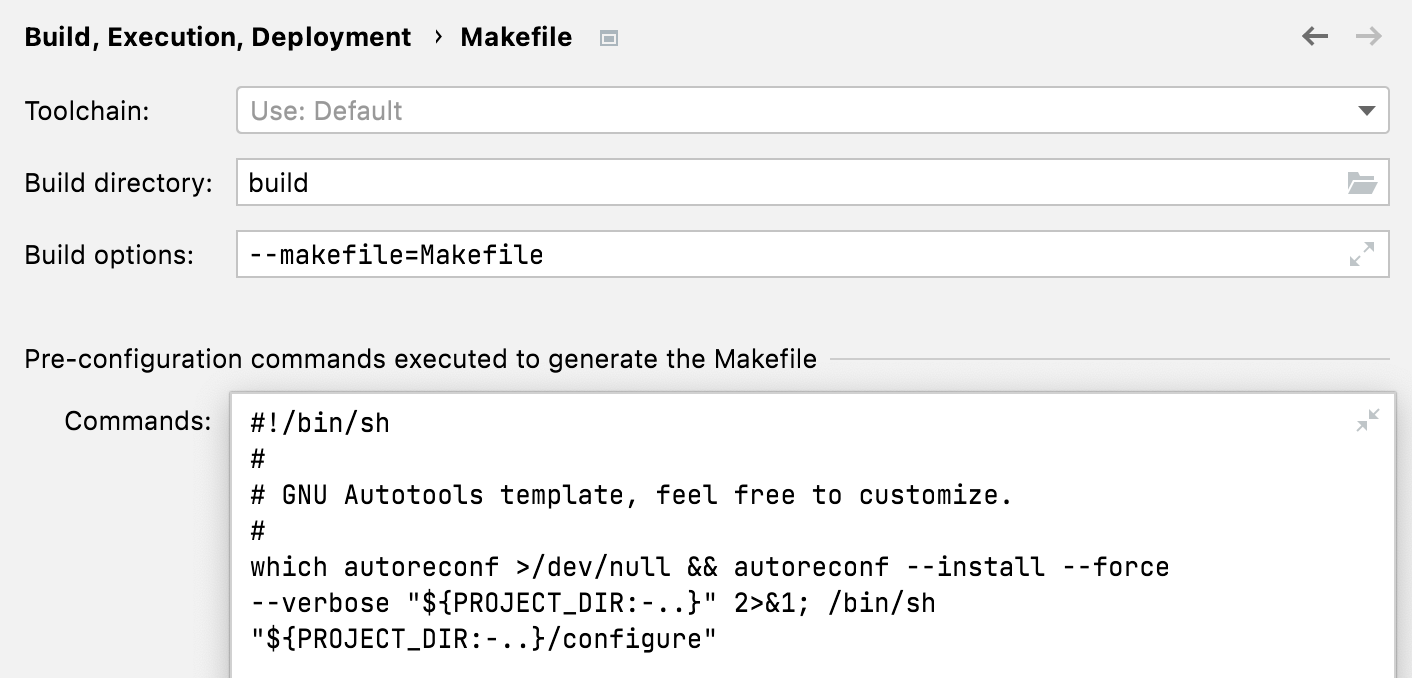Navigate back using the left arrow icon

point(1314,36)
